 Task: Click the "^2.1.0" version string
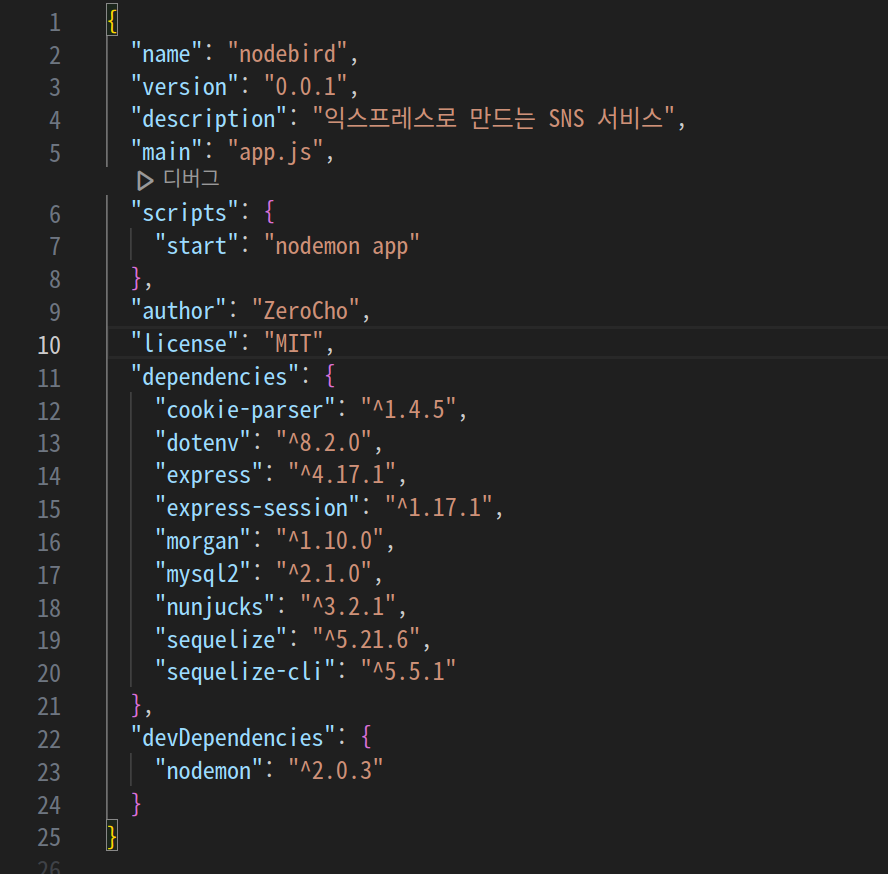323,573
